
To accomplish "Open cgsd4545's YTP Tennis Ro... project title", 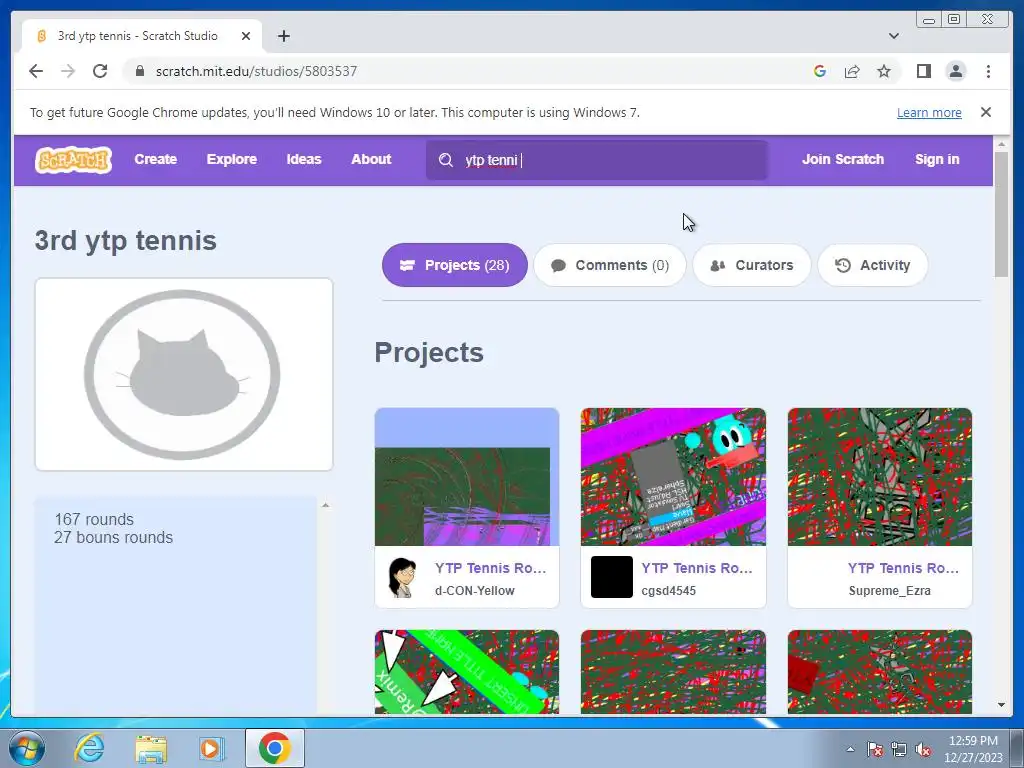I will tap(697, 568).
